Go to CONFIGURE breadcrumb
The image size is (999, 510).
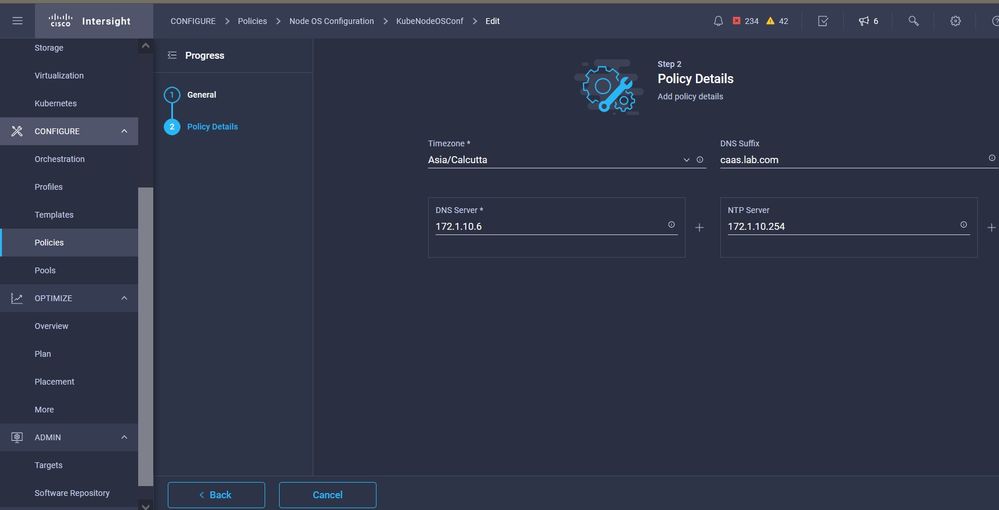coord(193,21)
